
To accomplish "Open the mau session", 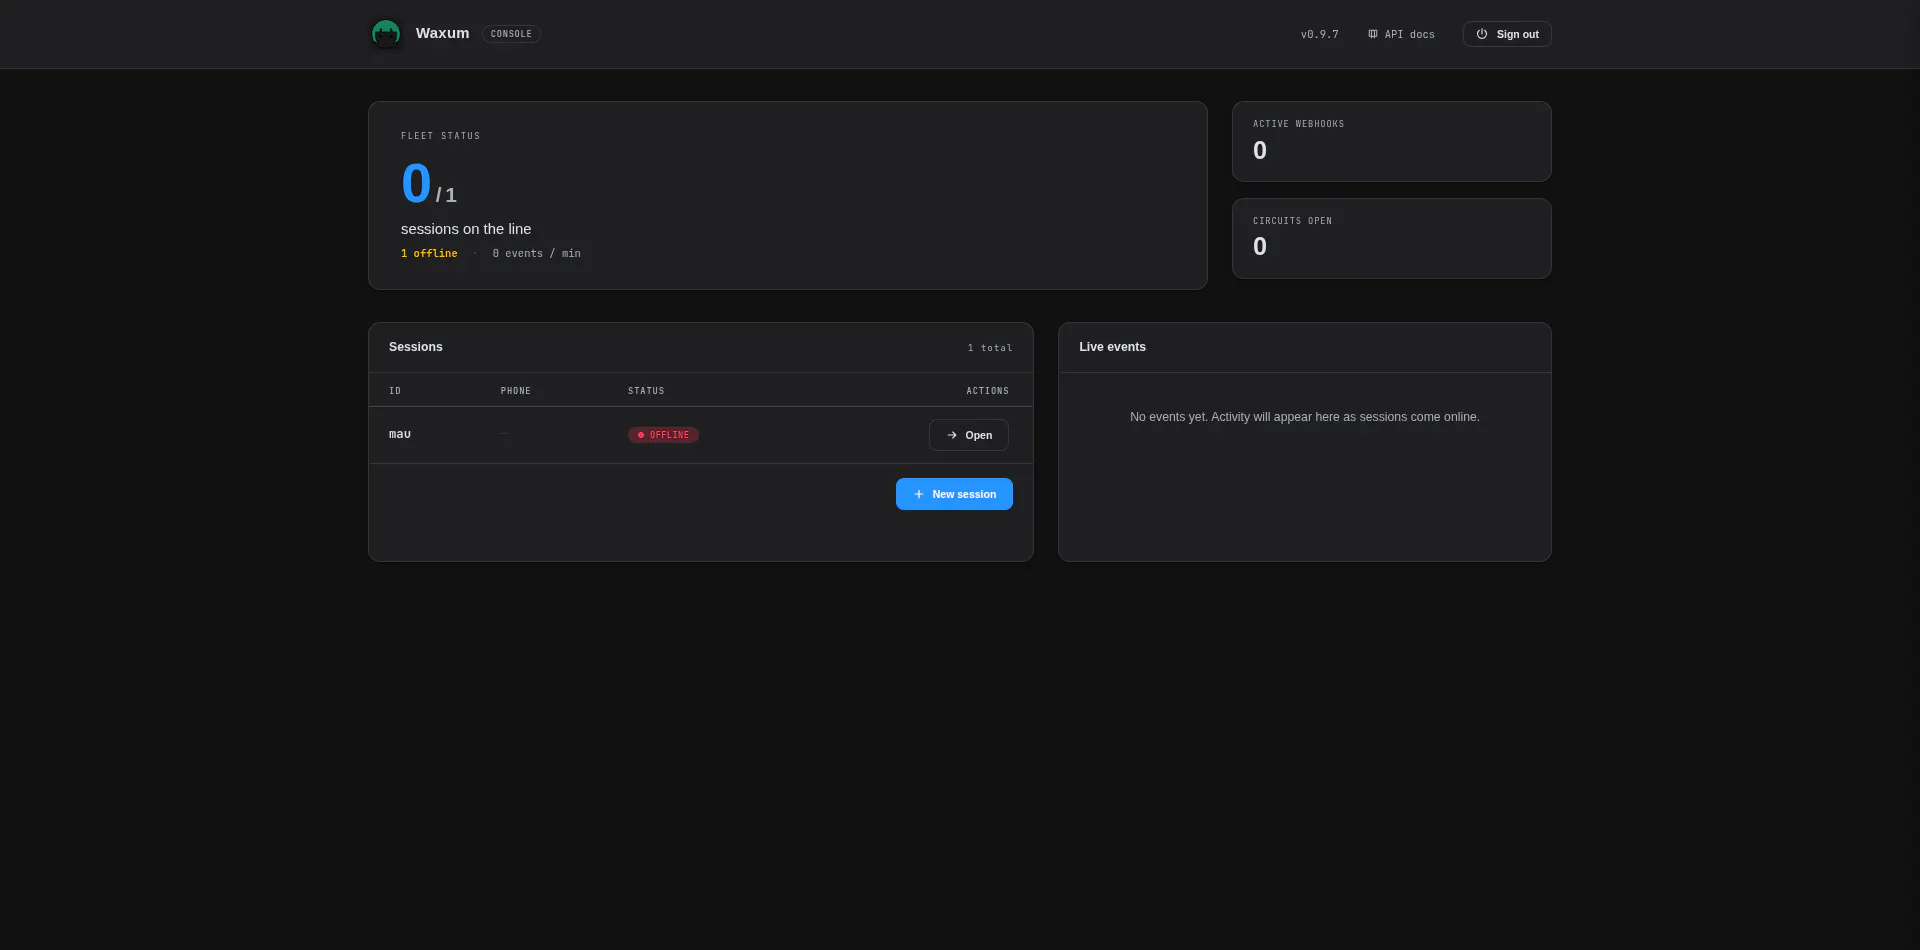I will 968,435.
